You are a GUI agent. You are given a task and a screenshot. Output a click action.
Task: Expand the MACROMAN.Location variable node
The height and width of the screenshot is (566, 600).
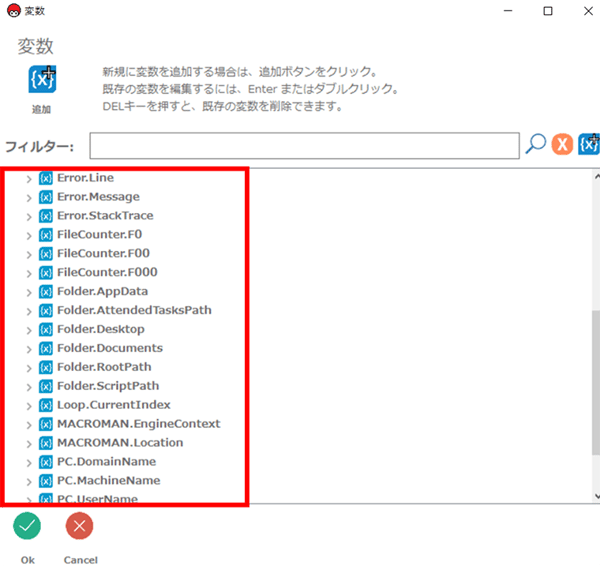click(x=29, y=444)
